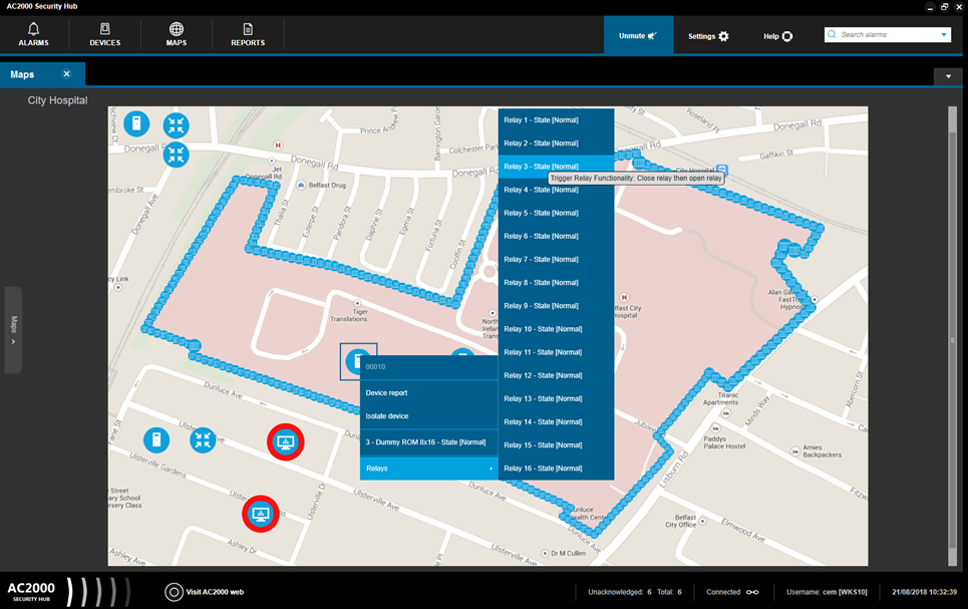This screenshot has height=609, width=968.
Task: Expand the Maps side panel handle
Action: click(x=14, y=329)
